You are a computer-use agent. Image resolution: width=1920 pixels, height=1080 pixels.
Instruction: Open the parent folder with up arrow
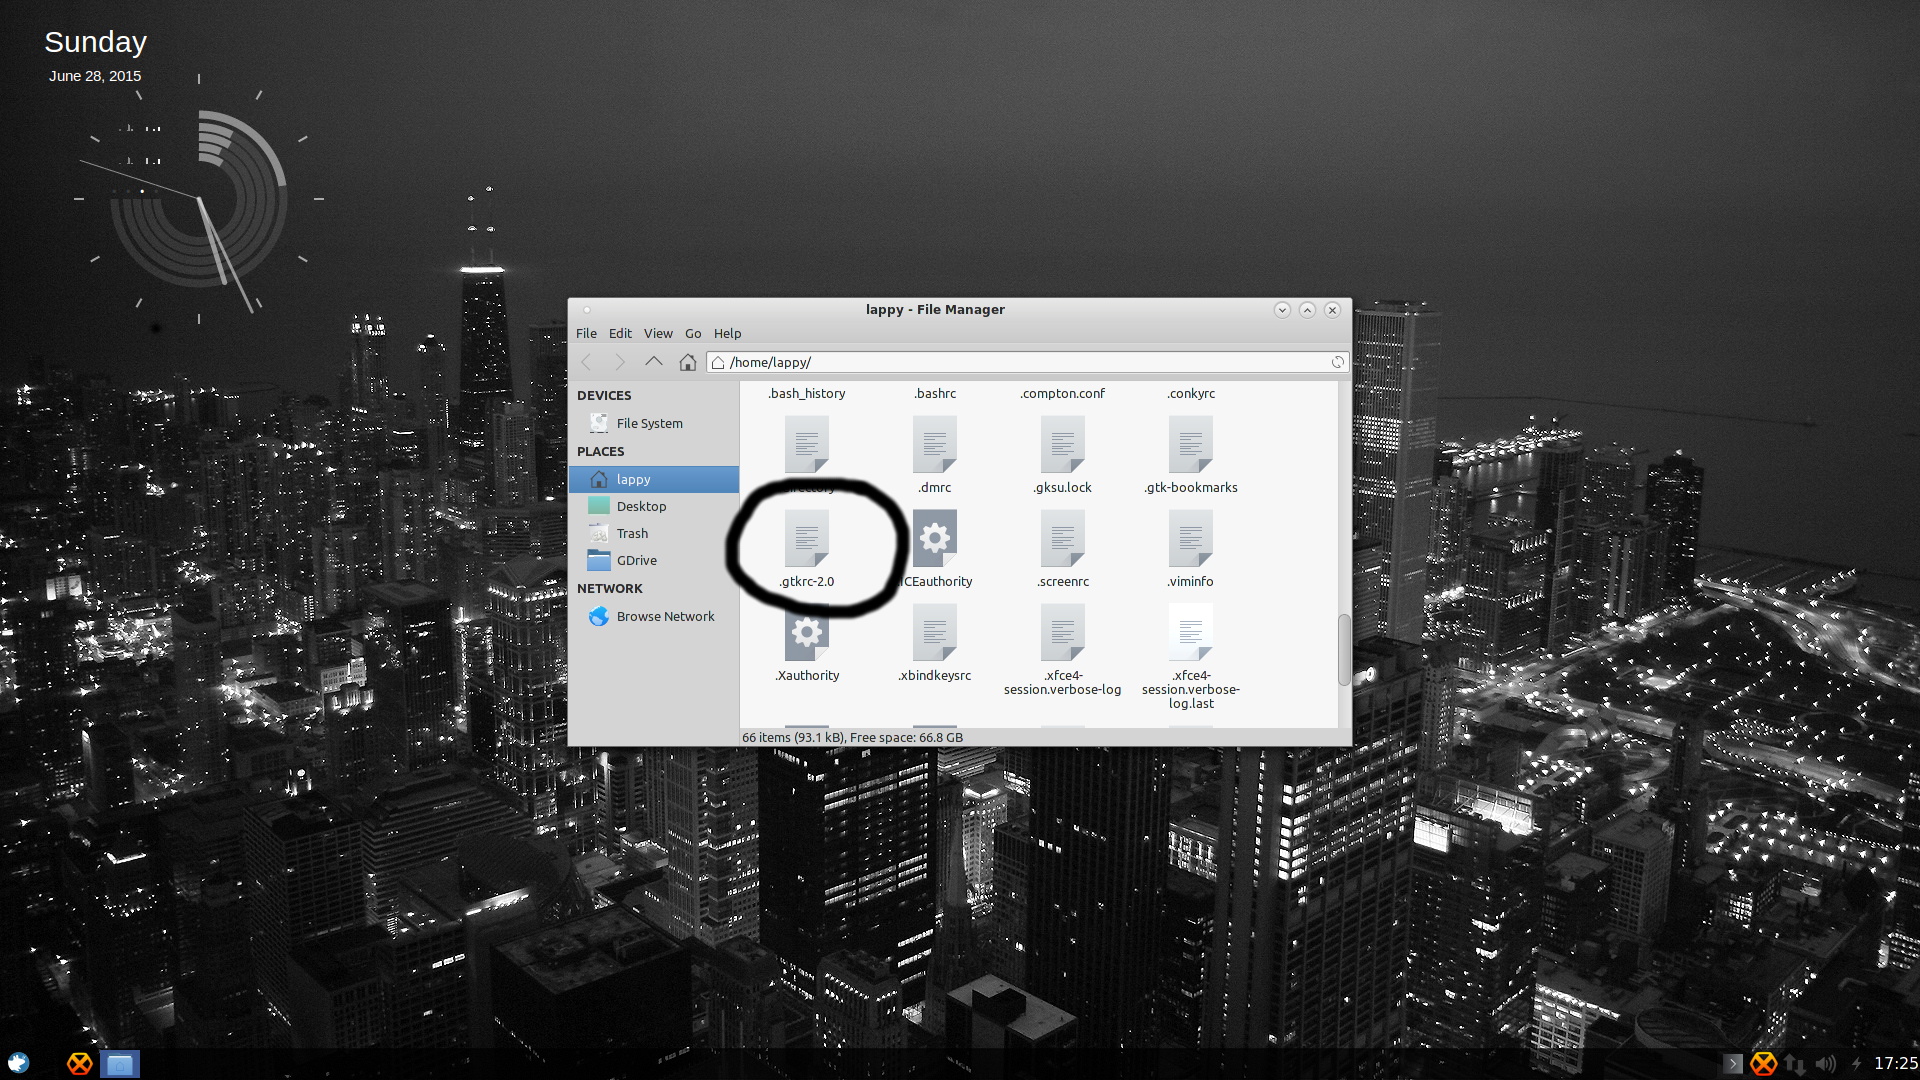654,362
